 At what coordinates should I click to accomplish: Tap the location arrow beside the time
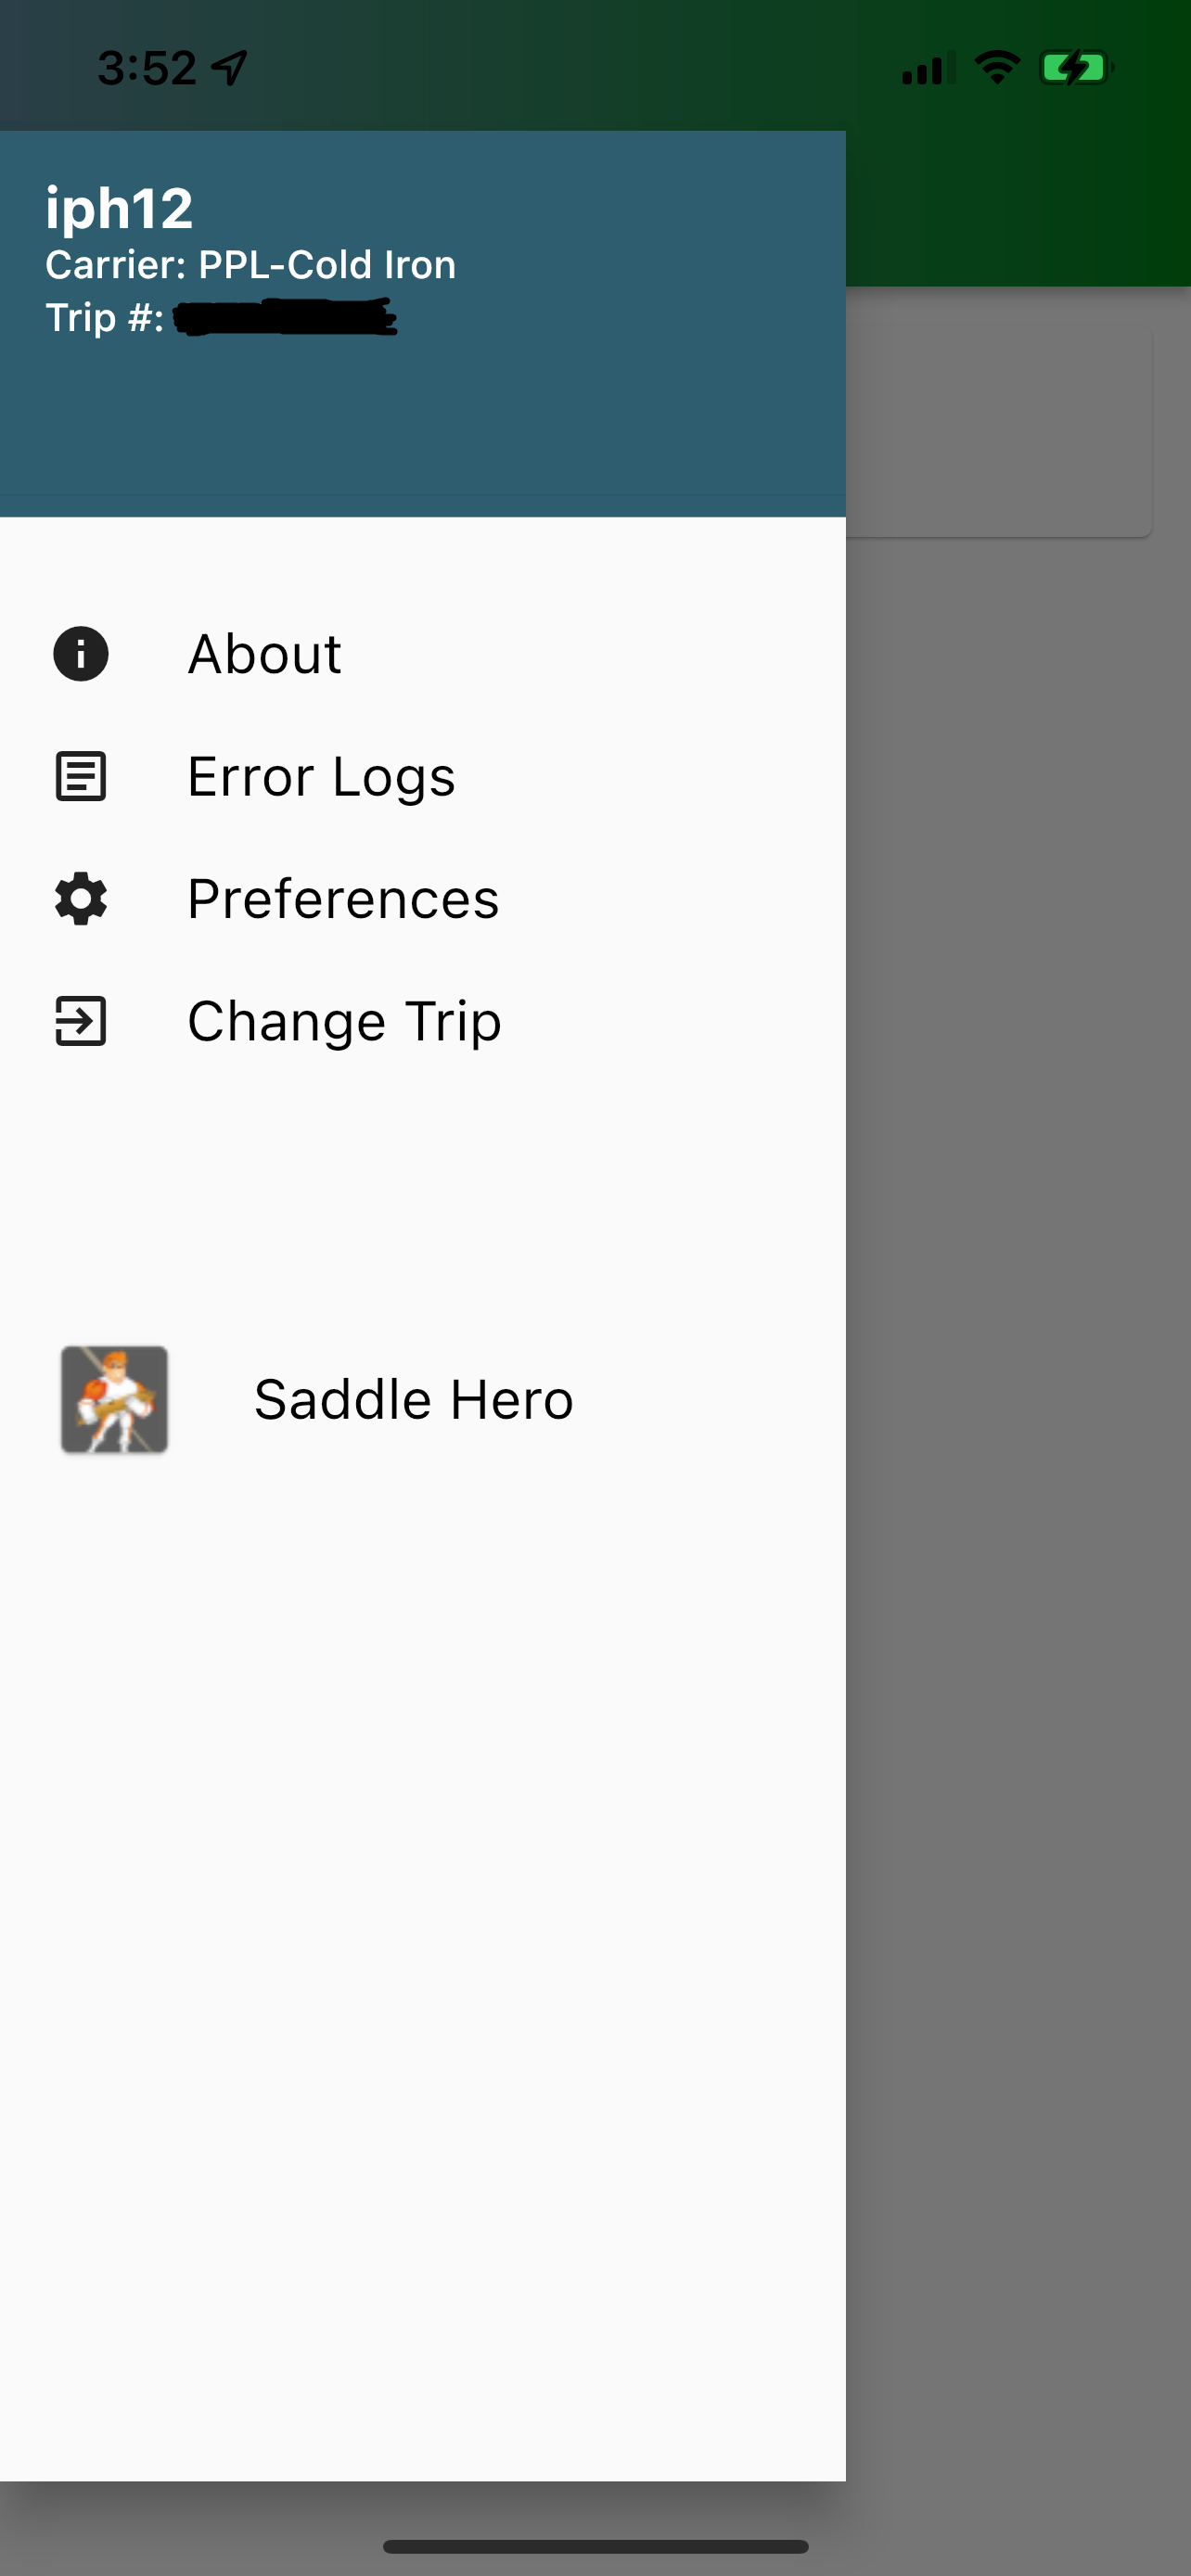(x=229, y=68)
